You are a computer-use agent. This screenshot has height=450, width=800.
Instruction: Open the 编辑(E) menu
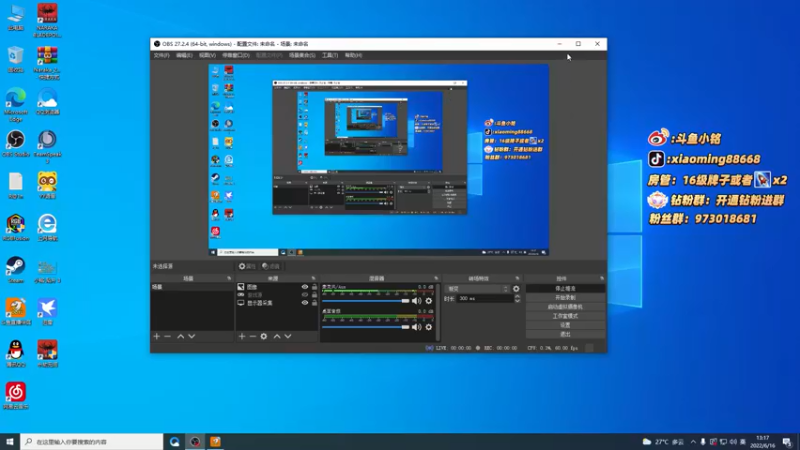click(x=184, y=55)
